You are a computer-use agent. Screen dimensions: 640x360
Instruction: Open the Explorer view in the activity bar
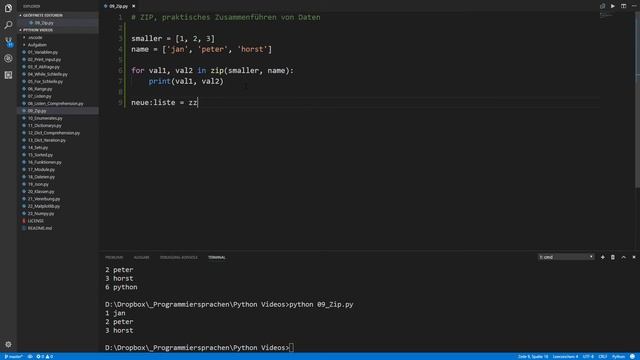point(8,8)
